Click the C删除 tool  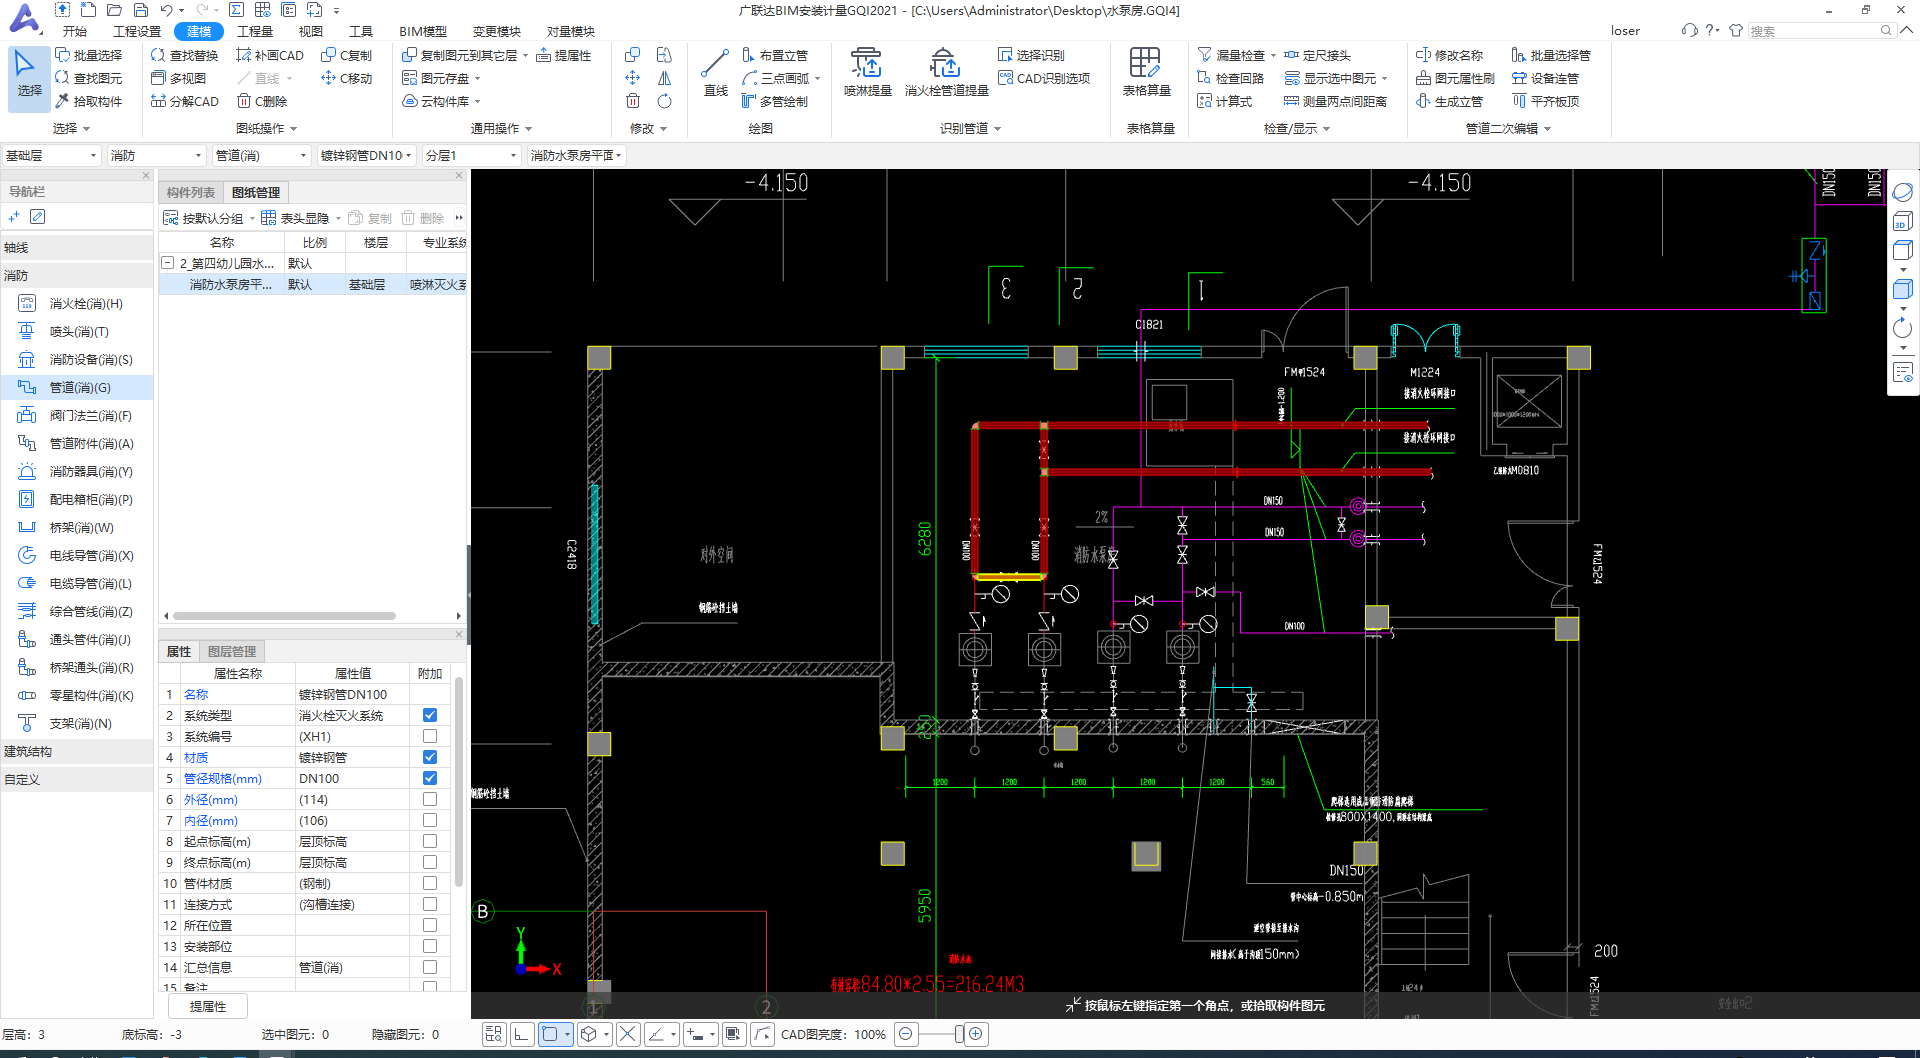(262, 101)
